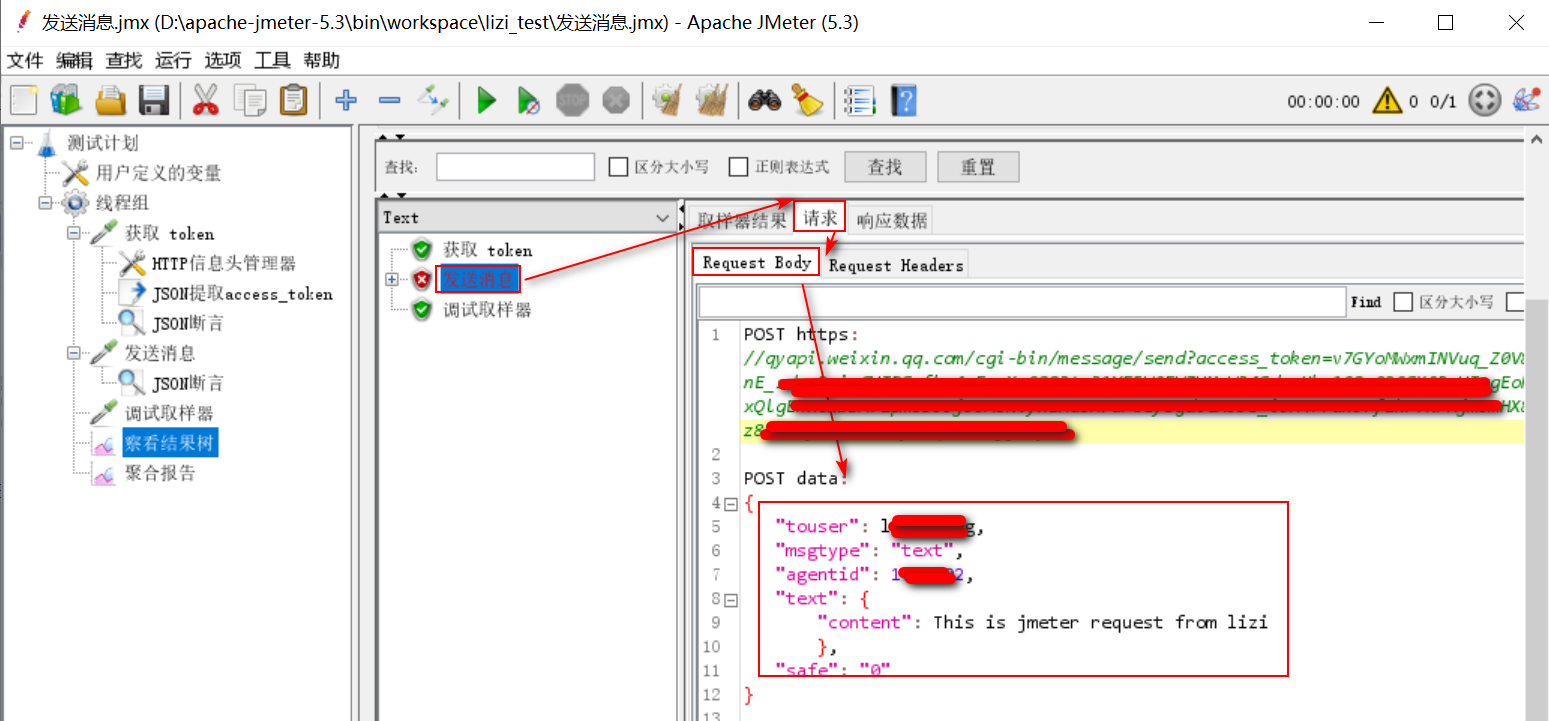This screenshot has width=1549, height=721.
Task: Switch to the 请求 tab
Action: coord(820,218)
